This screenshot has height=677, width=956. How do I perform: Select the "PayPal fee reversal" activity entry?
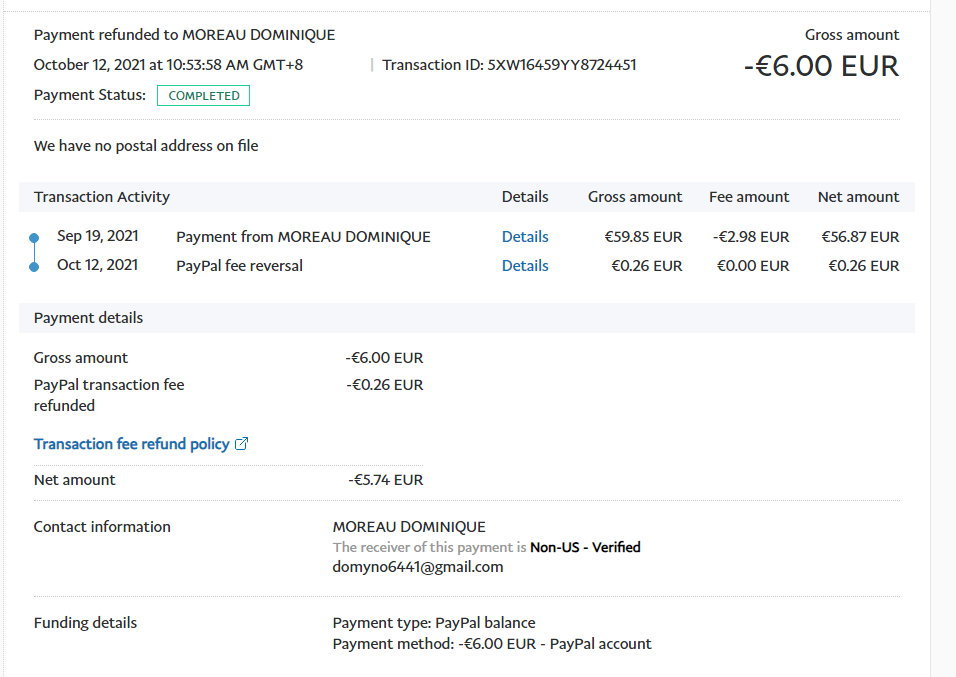pos(239,266)
